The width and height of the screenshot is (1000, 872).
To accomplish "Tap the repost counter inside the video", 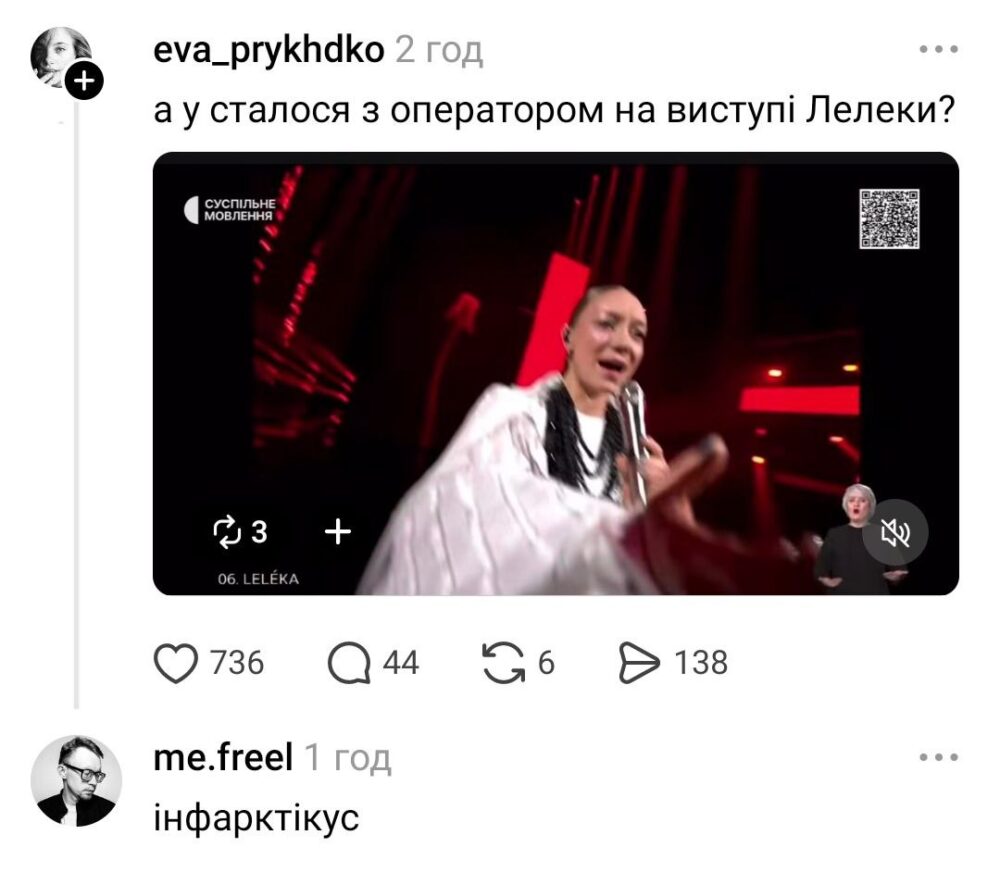I will point(240,532).
